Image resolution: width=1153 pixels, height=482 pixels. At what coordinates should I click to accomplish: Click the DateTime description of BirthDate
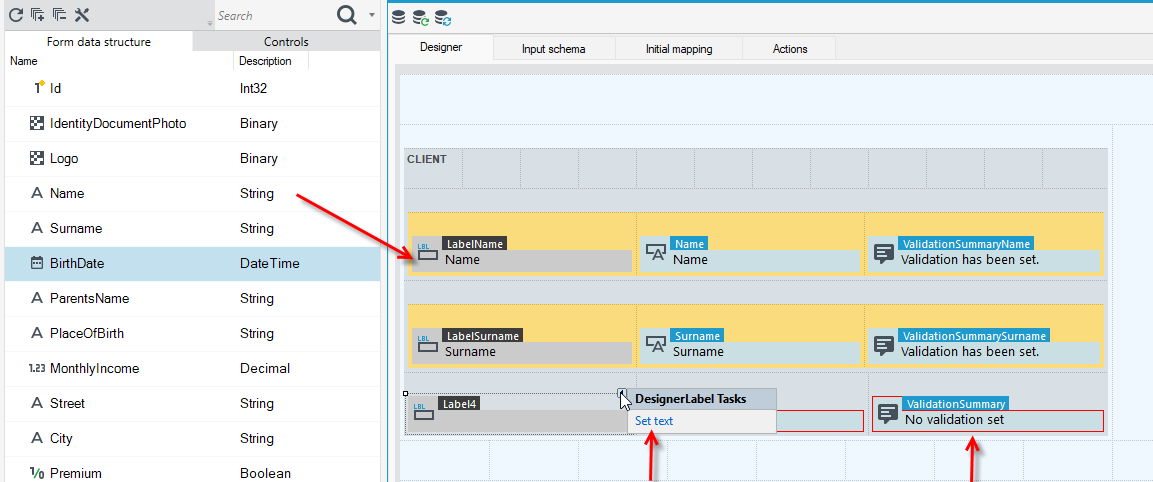(270, 263)
